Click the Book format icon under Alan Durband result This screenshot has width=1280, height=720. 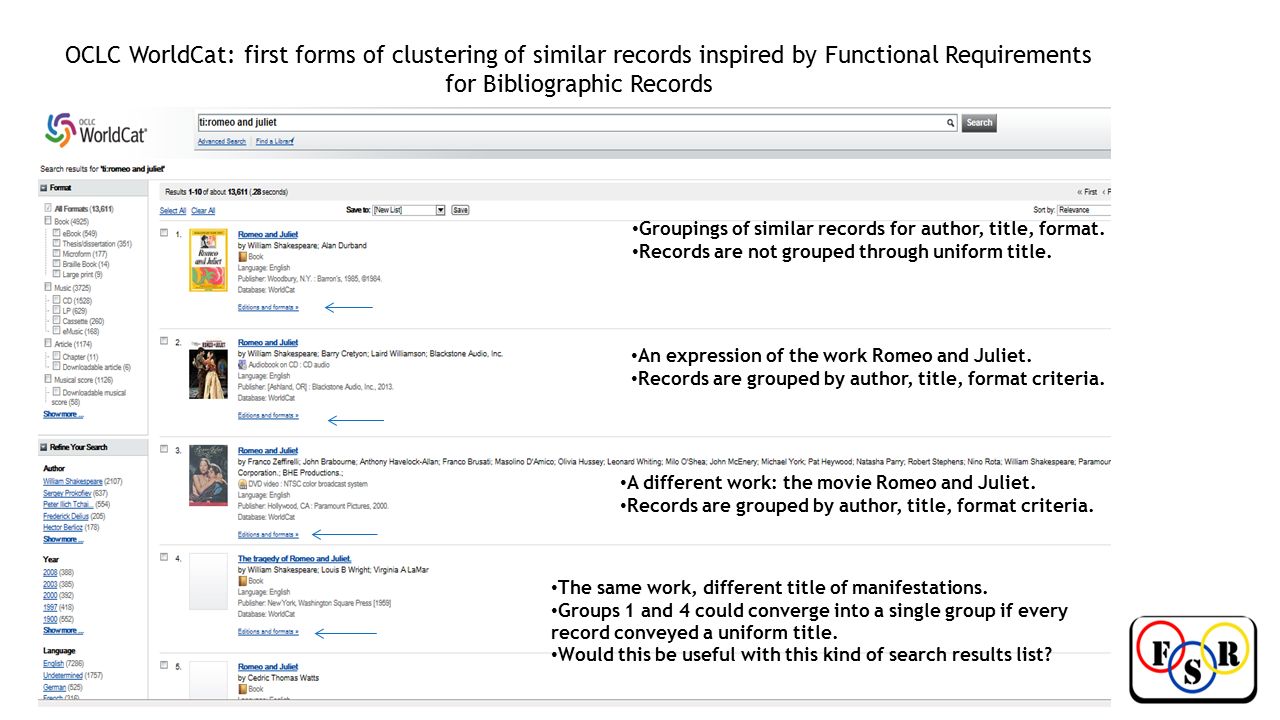click(242, 257)
